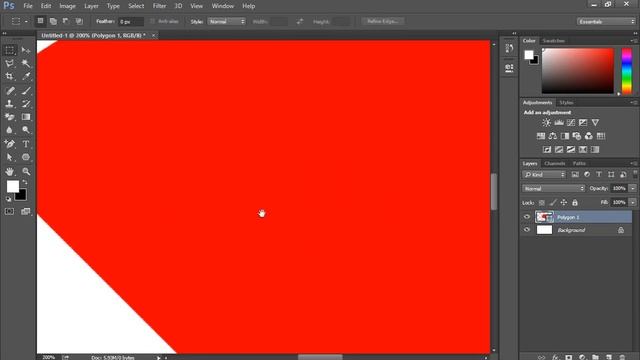Change the screen mode
Screen dimensions: 640x360
pyautogui.click(x=26, y=211)
